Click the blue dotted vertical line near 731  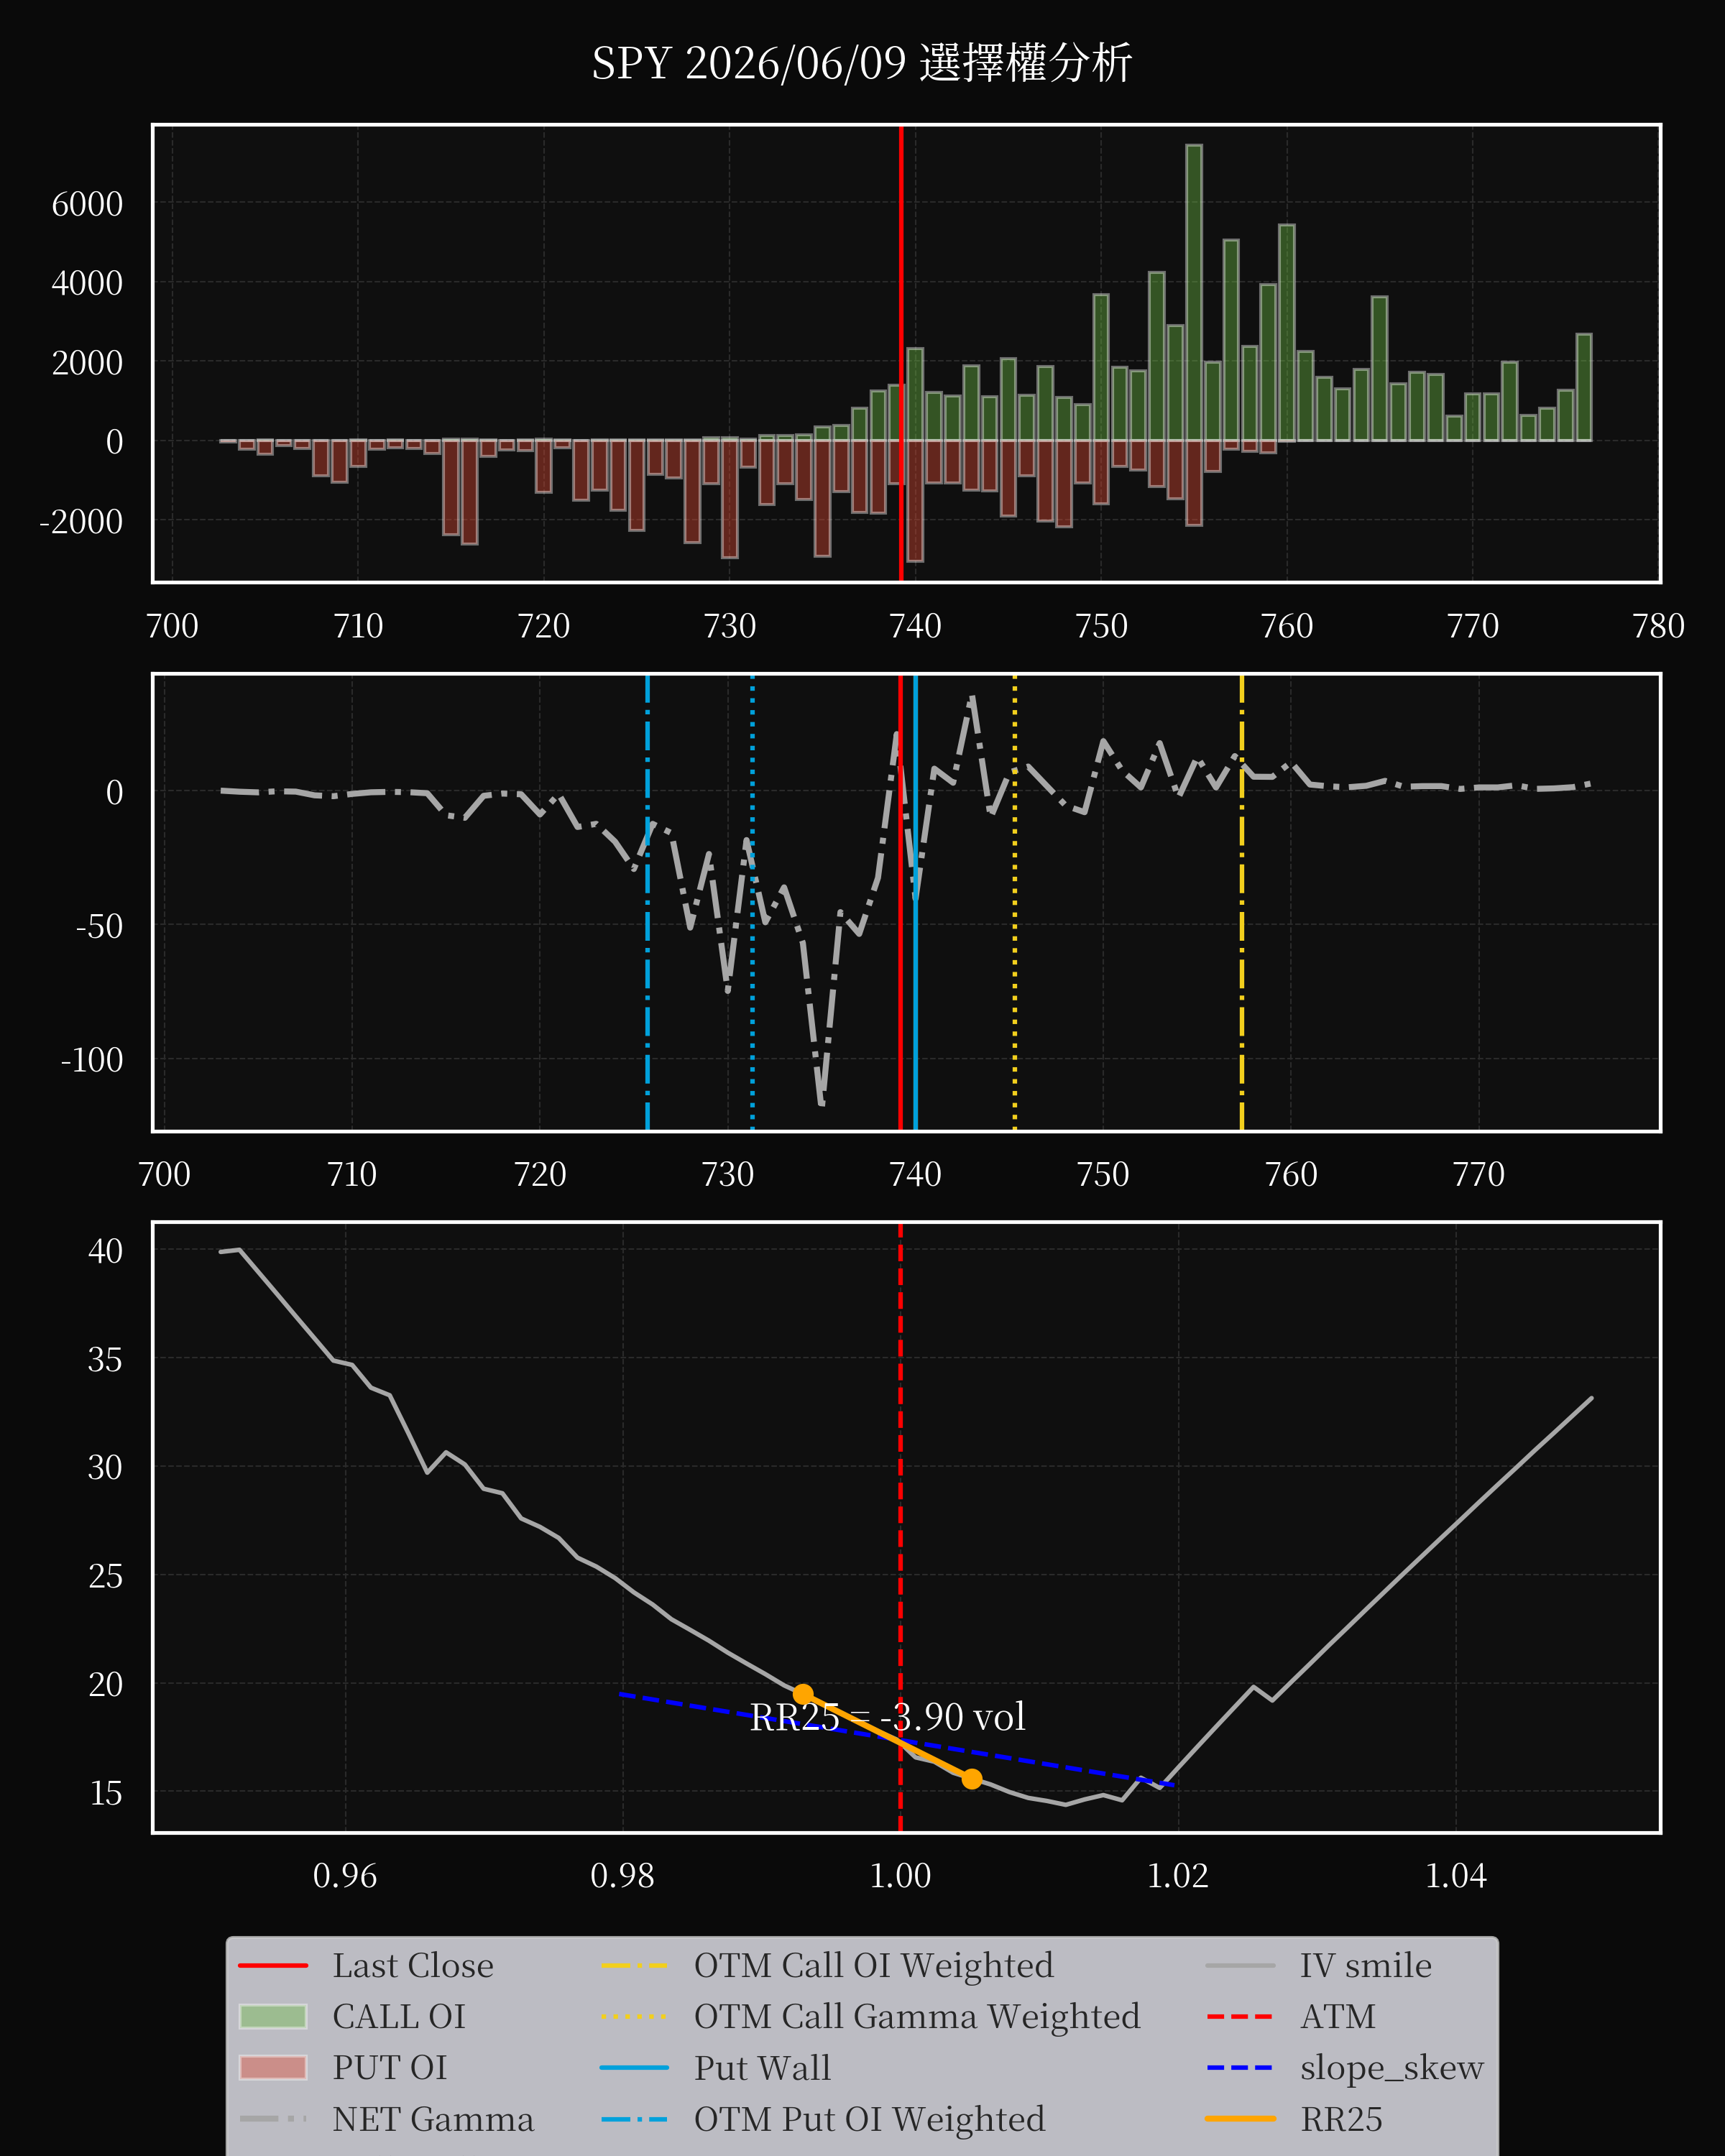pos(752,903)
